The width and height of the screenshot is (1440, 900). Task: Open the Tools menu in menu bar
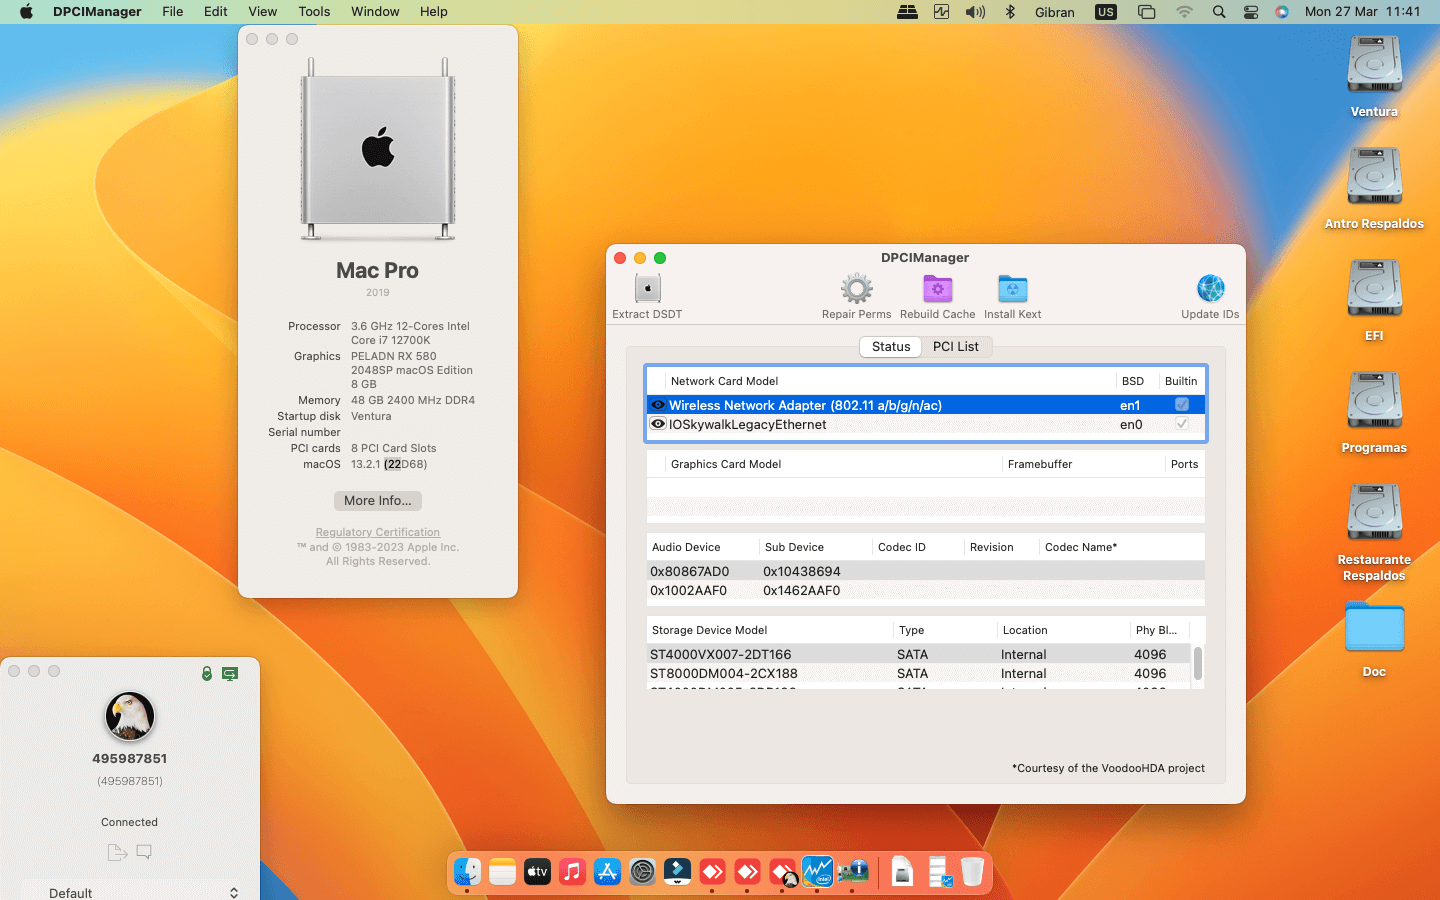tap(314, 12)
